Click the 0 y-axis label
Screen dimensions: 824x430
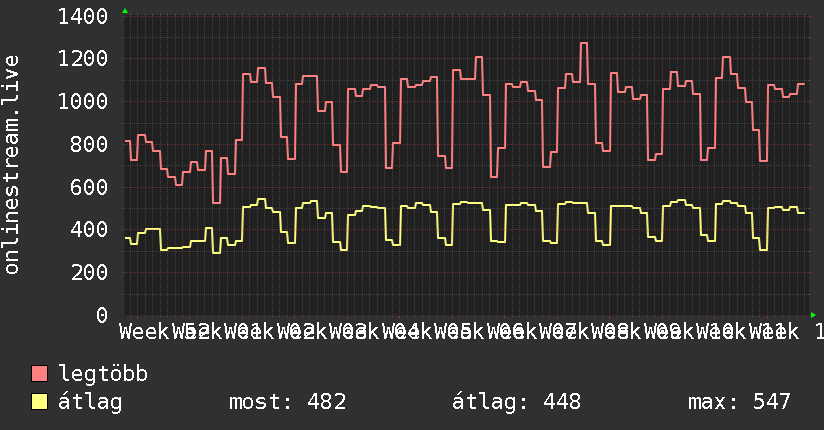pyautogui.click(x=102, y=315)
